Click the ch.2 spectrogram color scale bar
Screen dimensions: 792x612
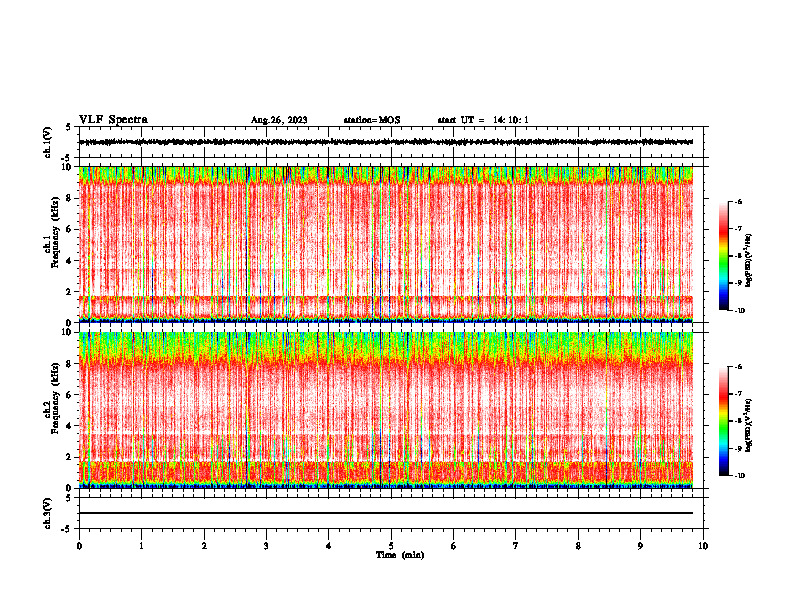[x=723, y=421]
